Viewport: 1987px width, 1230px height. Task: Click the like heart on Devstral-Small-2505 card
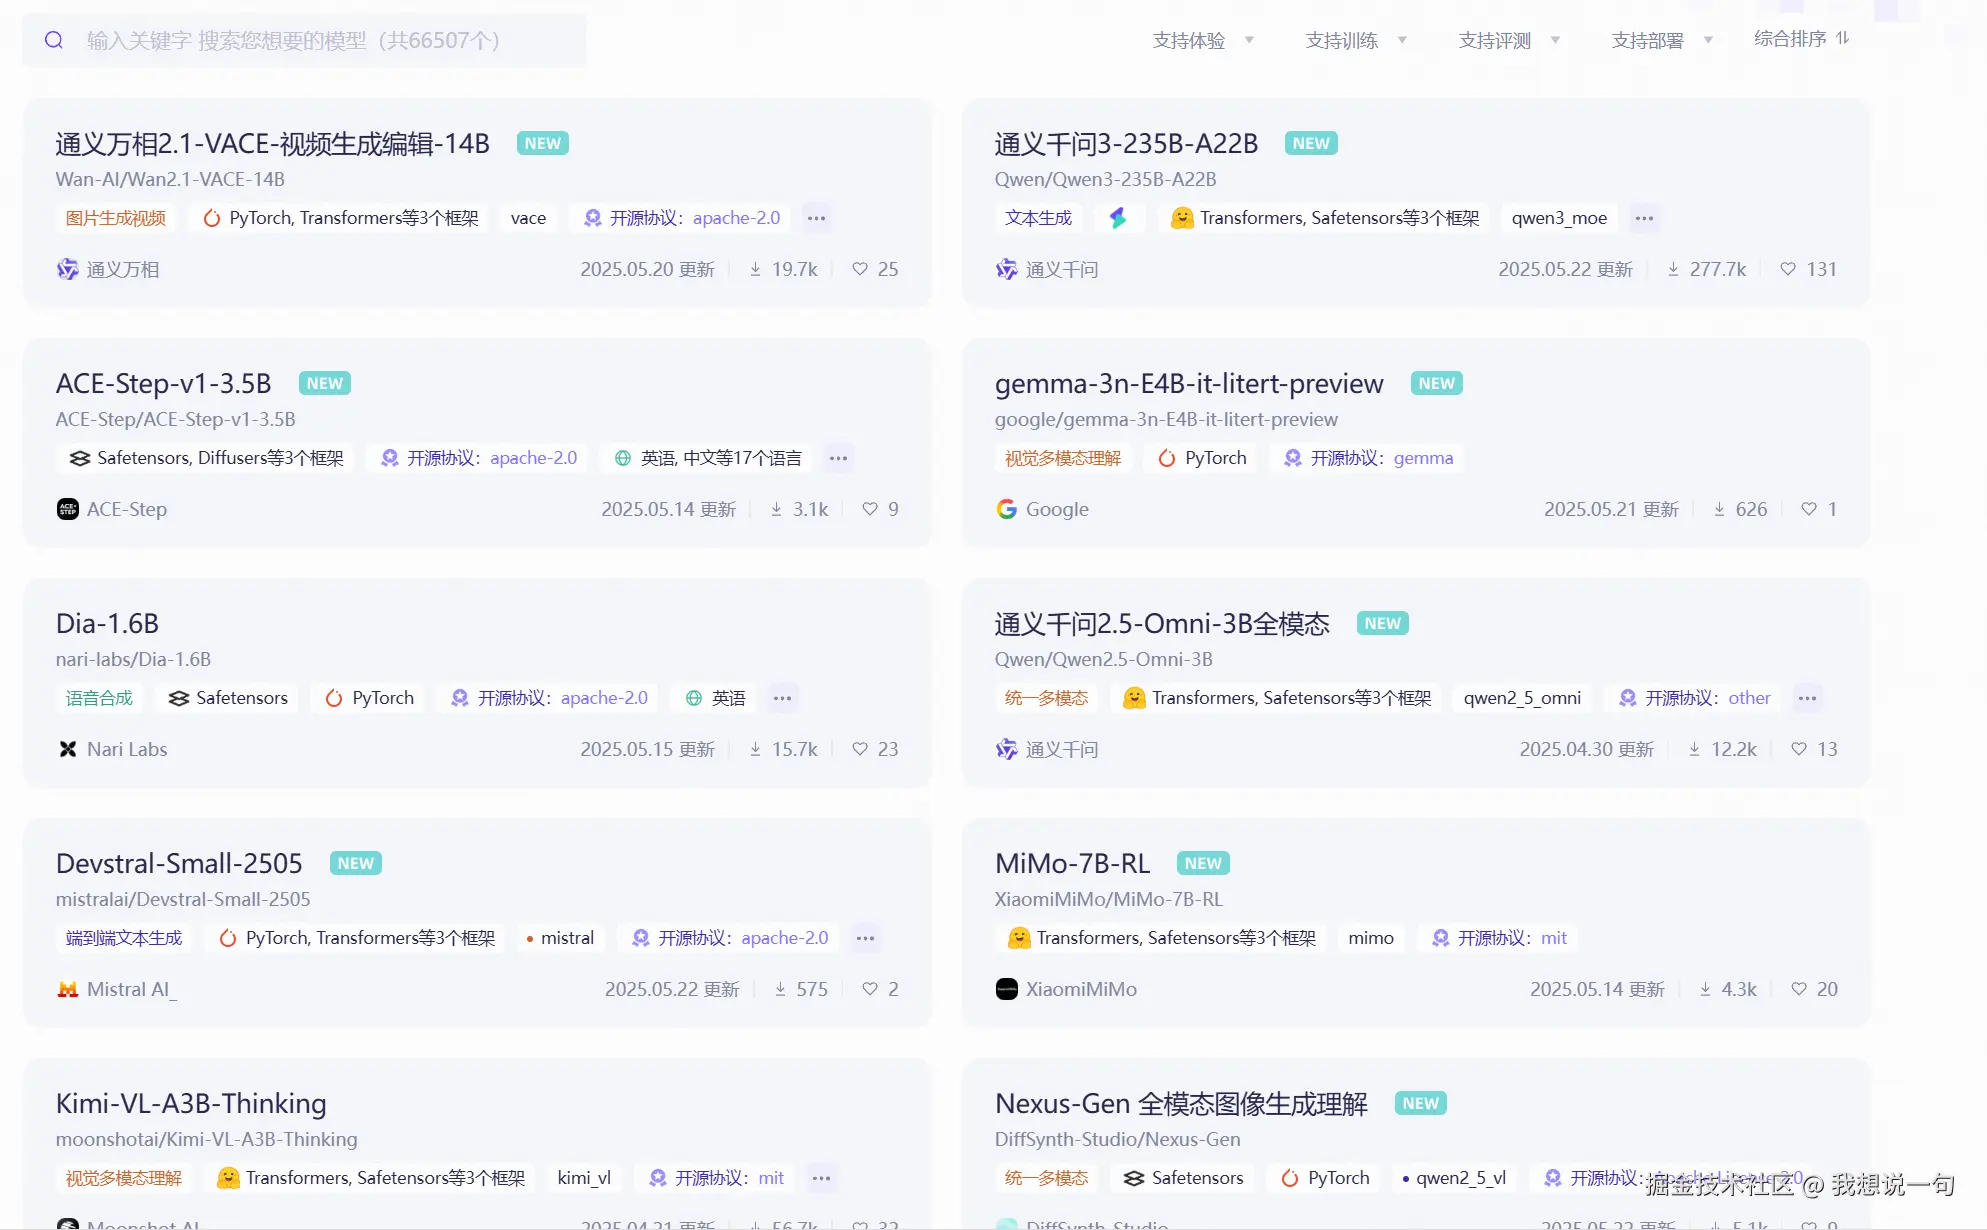click(870, 989)
